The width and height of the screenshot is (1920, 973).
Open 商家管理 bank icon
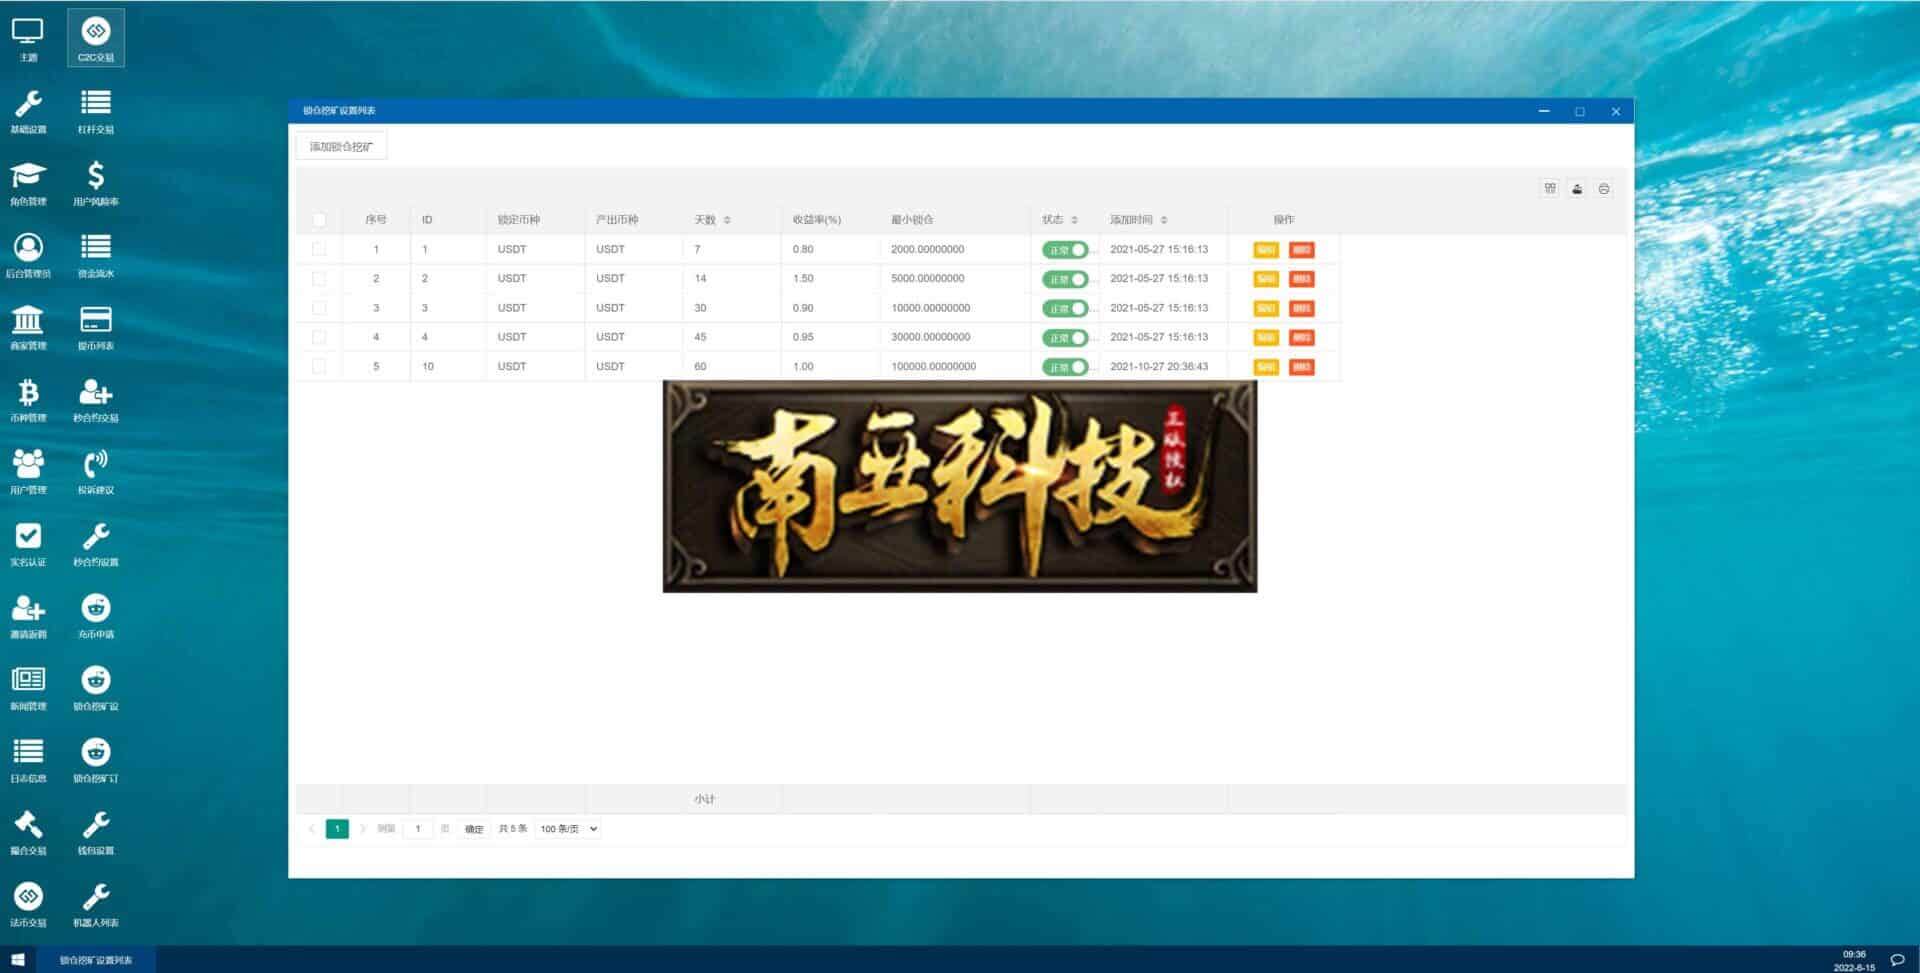28,327
